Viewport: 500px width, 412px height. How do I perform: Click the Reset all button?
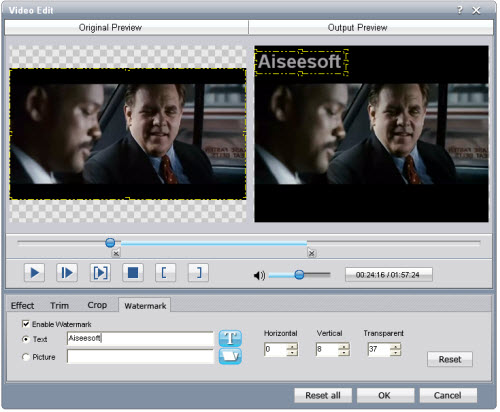[x=323, y=395]
